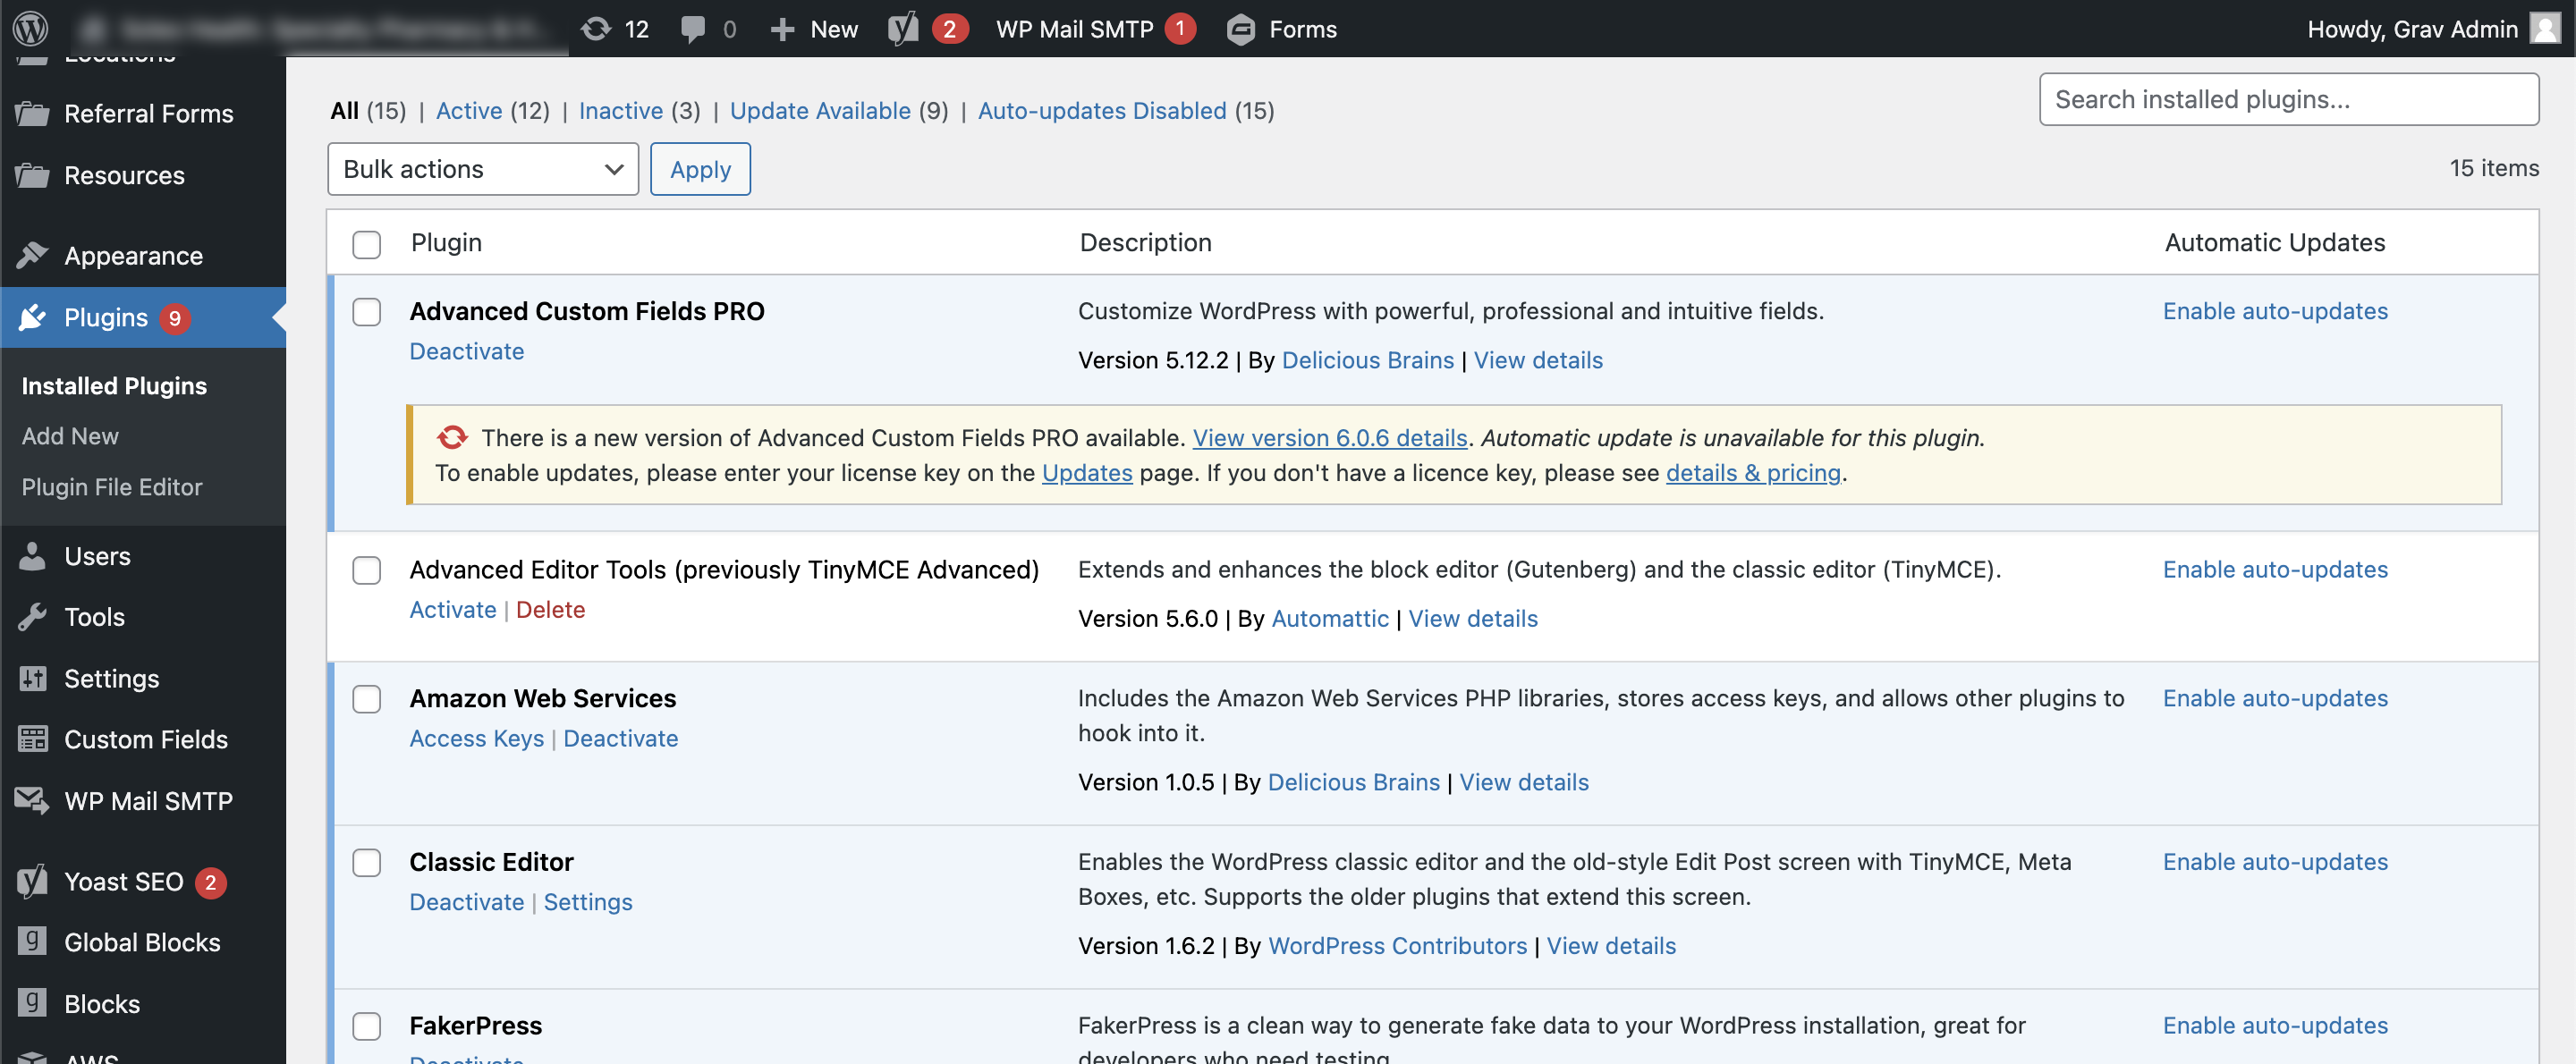Click the Plugins plug icon
2576x1064 pixels.
32,317
